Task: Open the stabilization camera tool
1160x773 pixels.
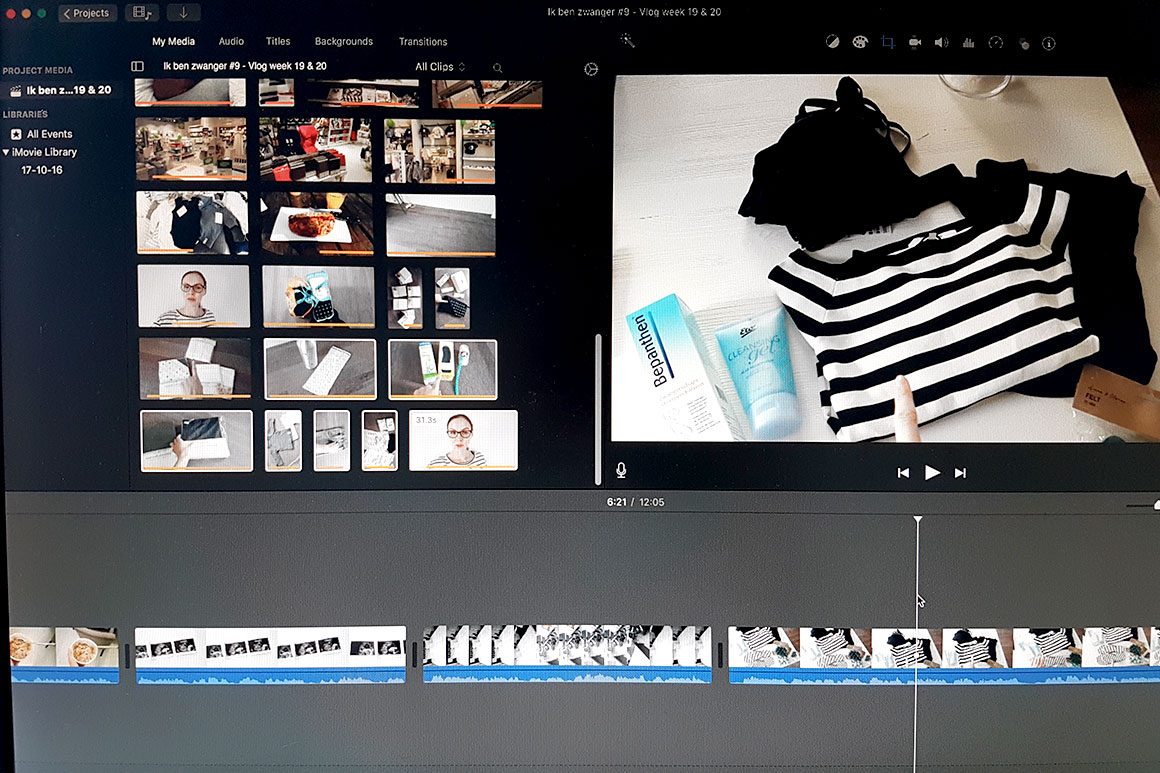Action: tap(915, 42)
